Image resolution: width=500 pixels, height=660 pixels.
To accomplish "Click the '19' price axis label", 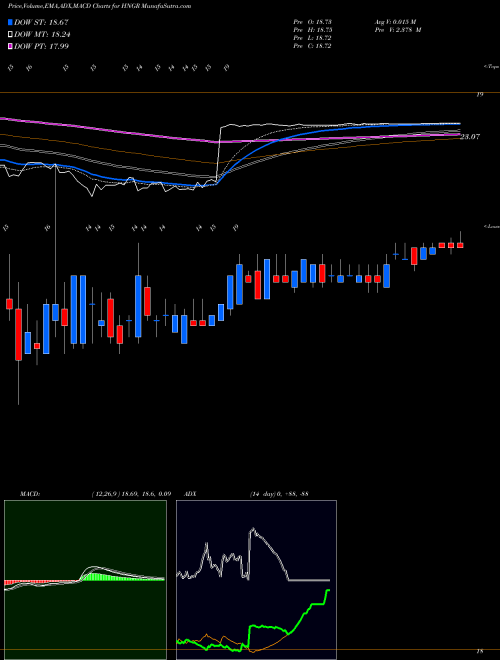I will (479, 95).
